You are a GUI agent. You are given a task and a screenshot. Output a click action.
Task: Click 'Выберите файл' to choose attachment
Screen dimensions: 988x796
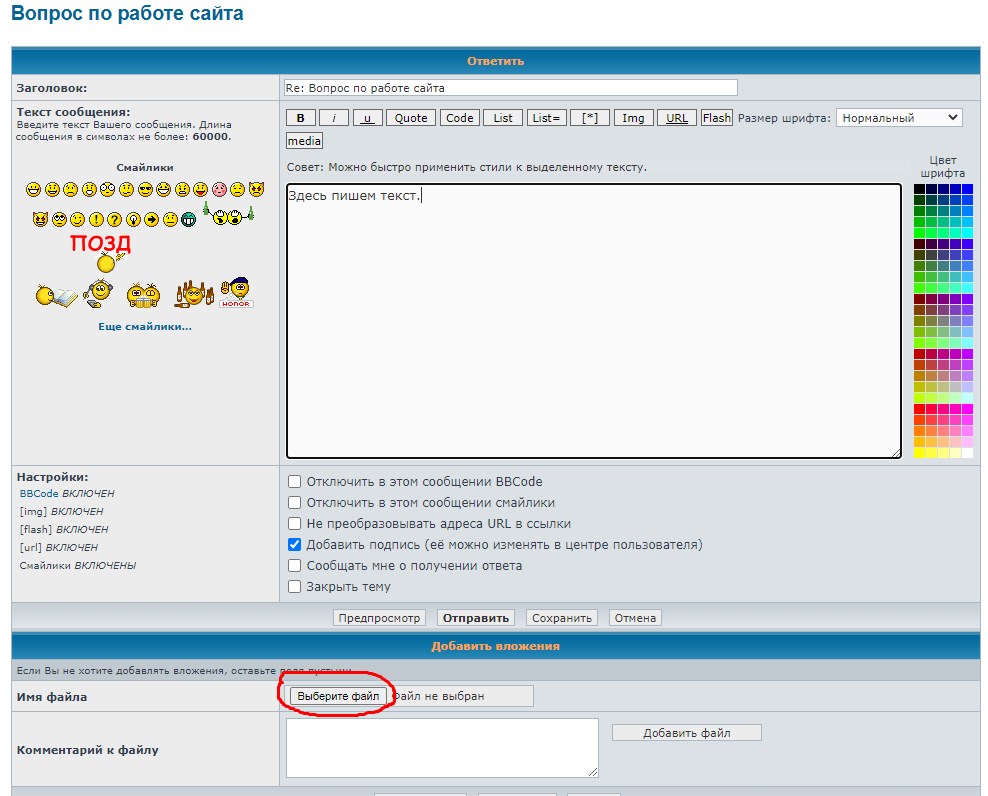point(338,696)
